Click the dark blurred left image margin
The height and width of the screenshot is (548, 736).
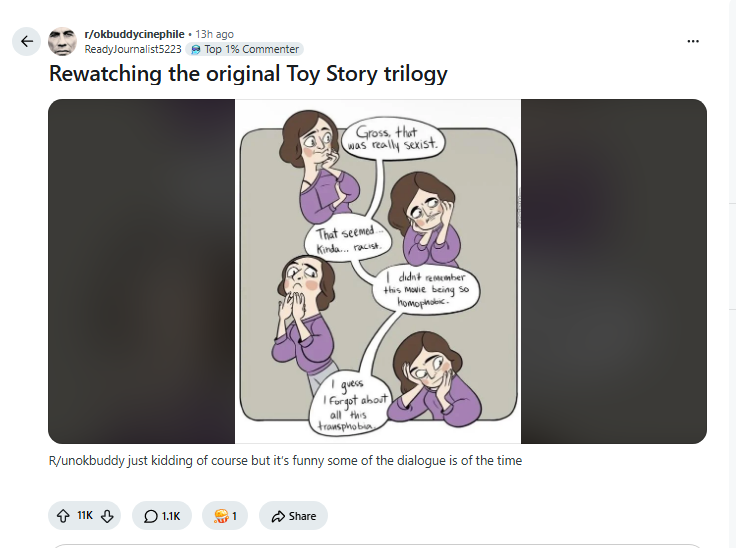[141, 271]
